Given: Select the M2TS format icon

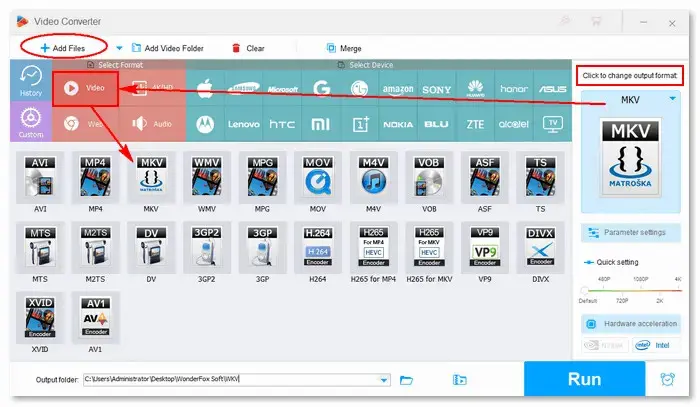Looking at the screenshot, I should coord(95,248).
